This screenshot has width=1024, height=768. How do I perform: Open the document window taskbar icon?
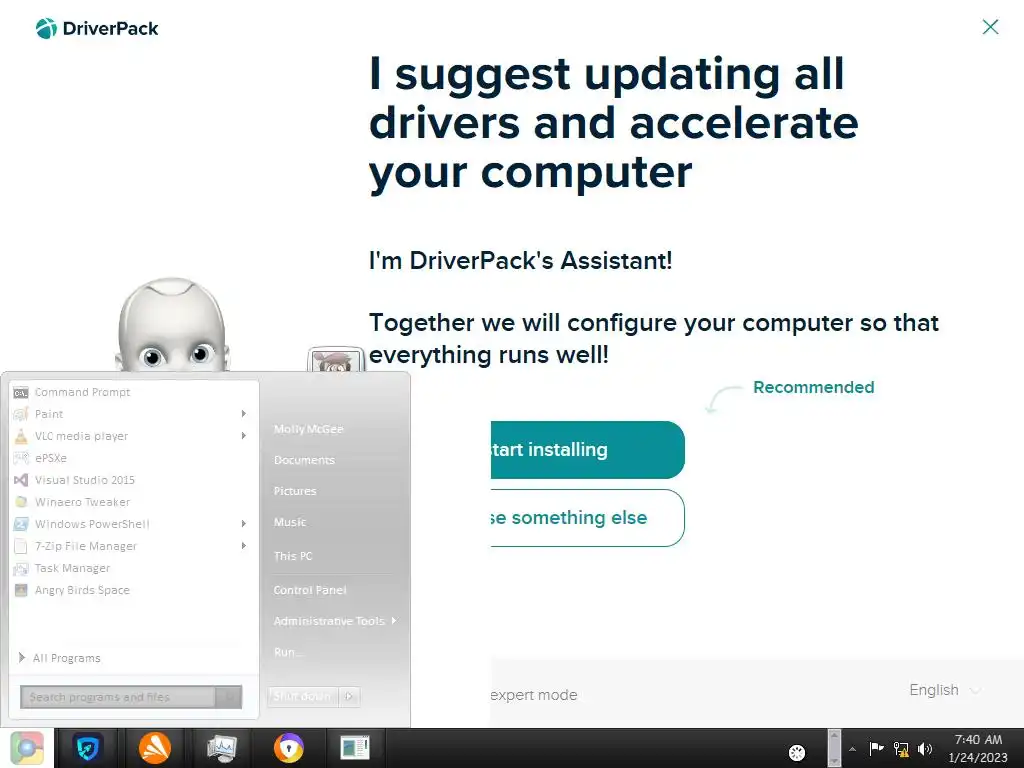point(355,748)
